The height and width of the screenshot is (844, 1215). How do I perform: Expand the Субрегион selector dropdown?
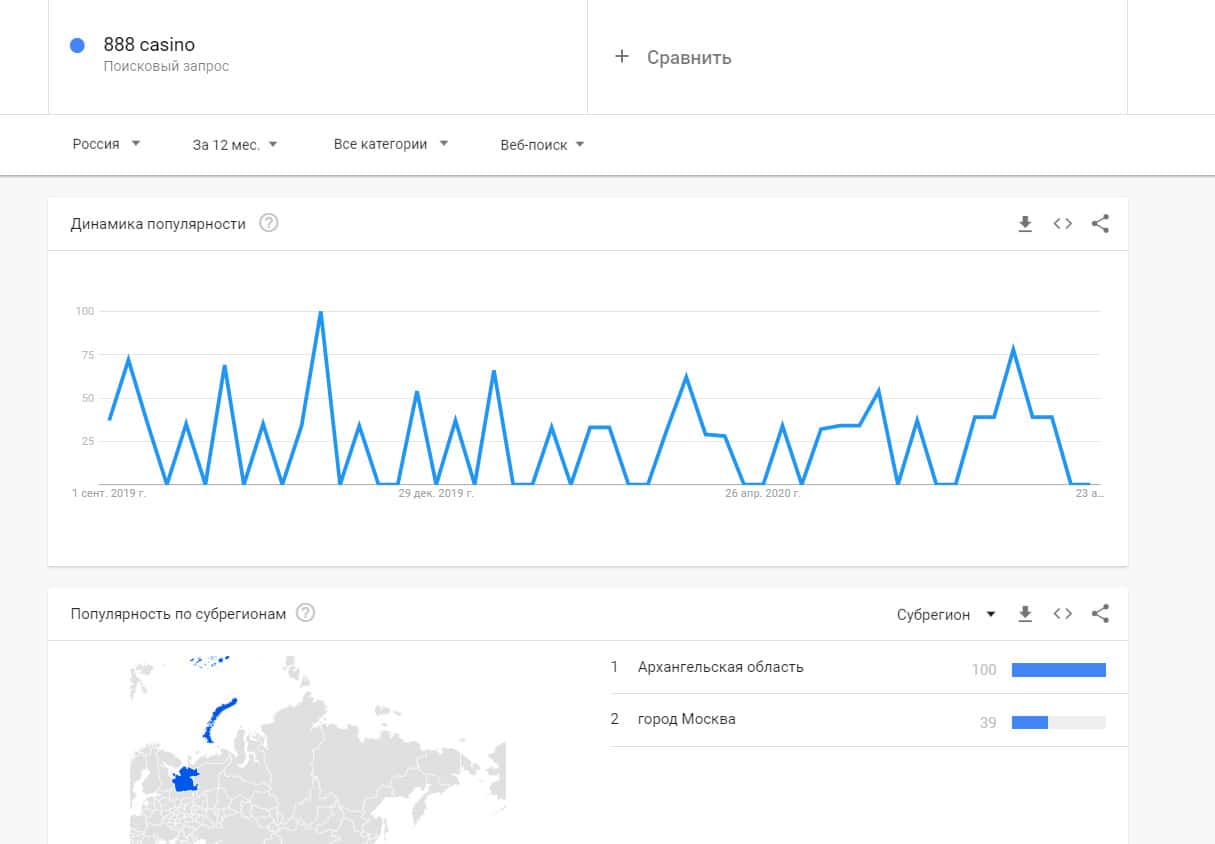pyautogui.click(x=946, y=614)
